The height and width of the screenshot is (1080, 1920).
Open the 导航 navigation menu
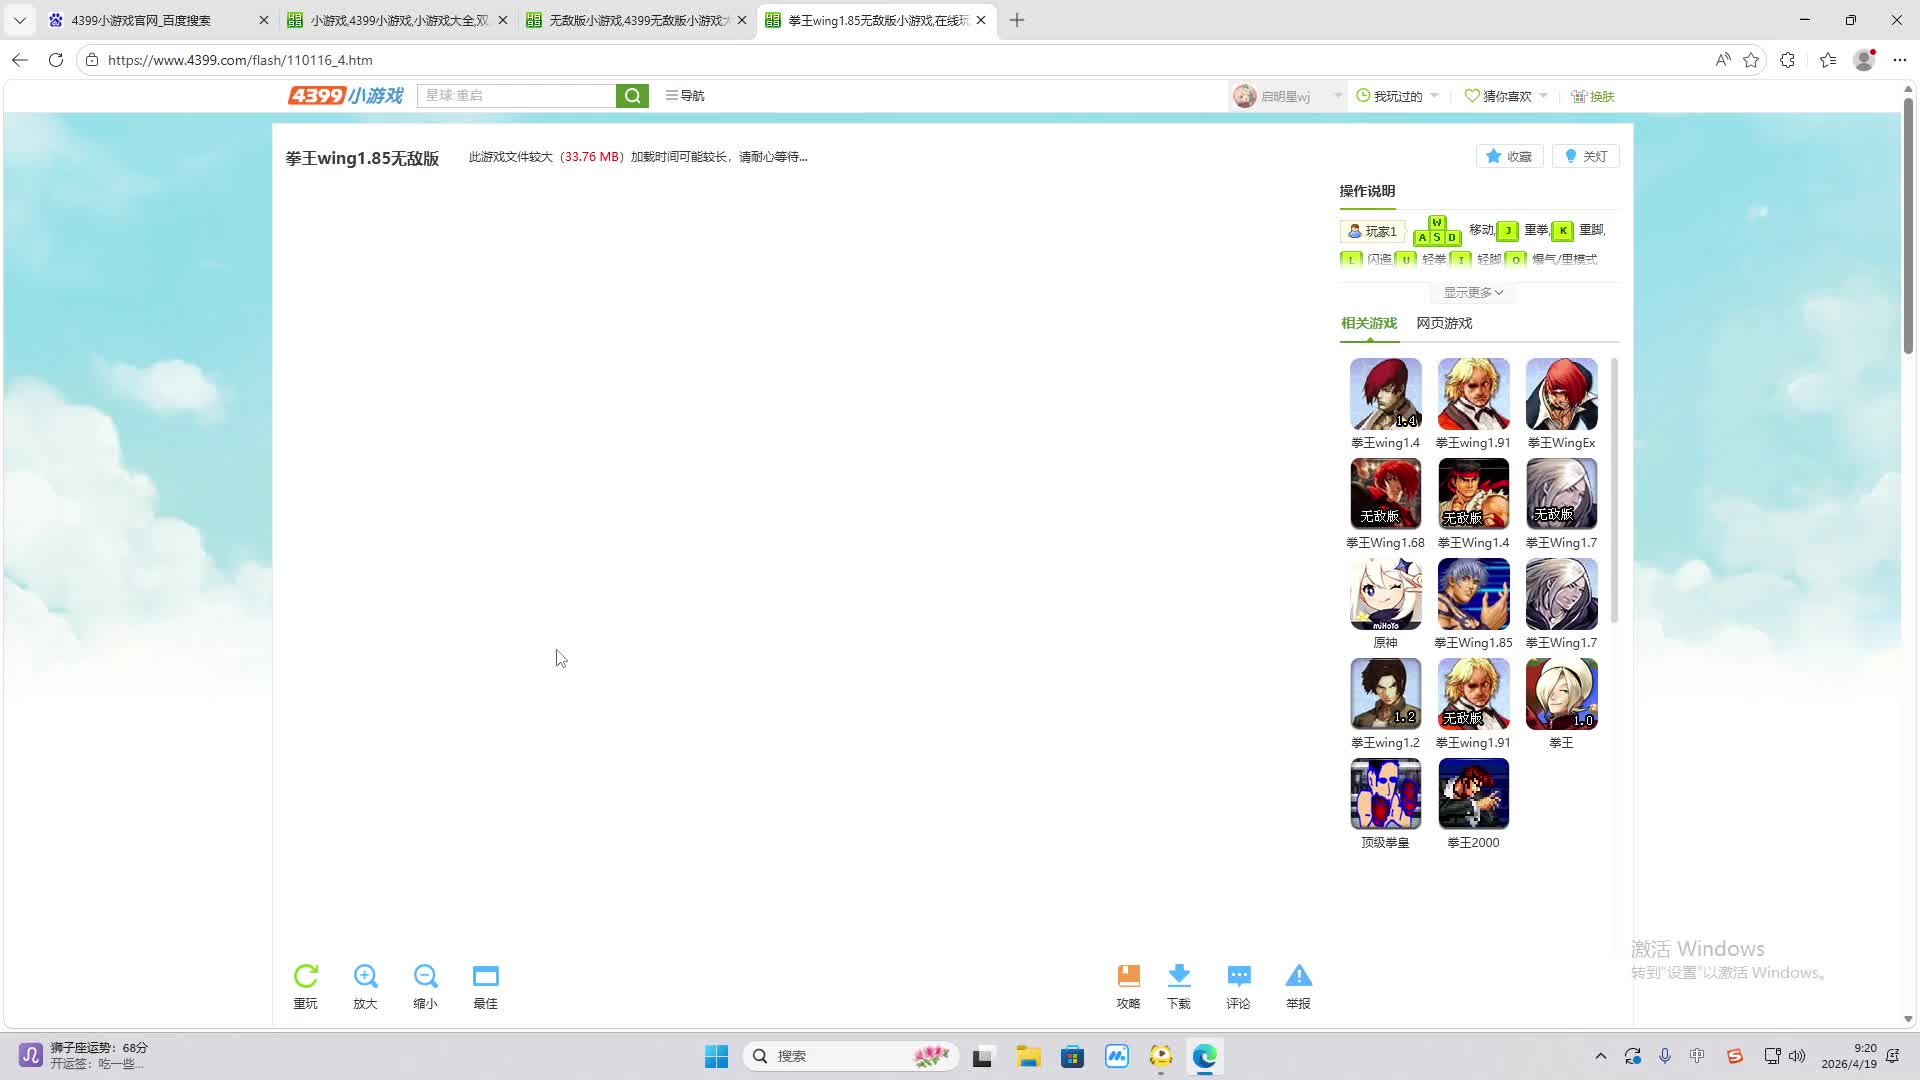tap(685, 96)
